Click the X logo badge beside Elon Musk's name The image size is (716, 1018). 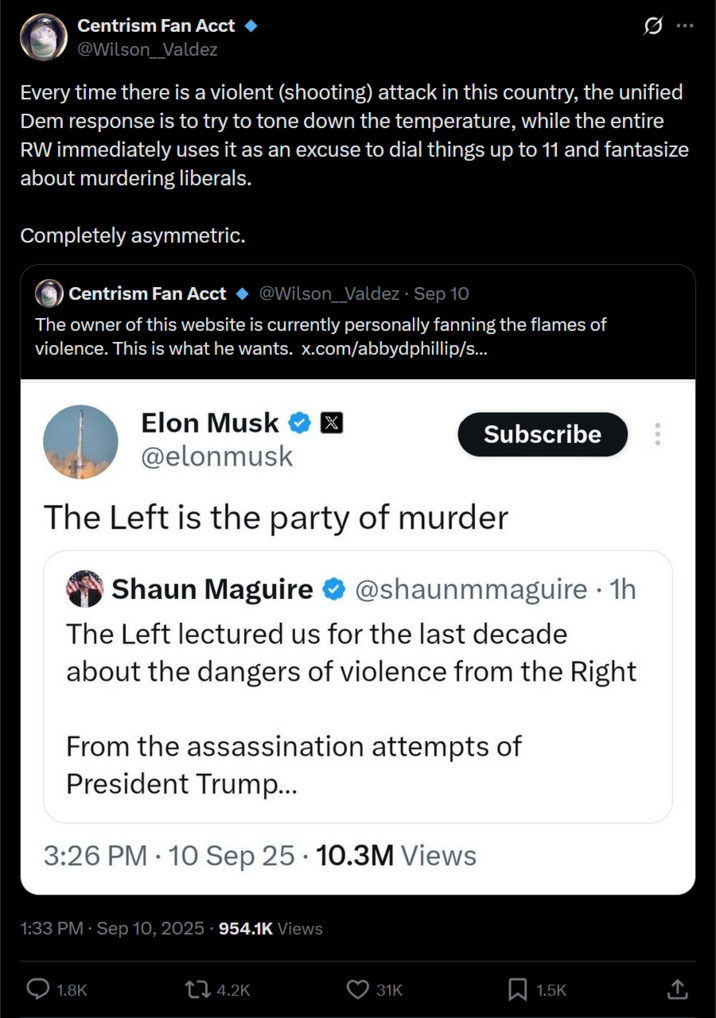pyautogui.click(x=330, y=422)
